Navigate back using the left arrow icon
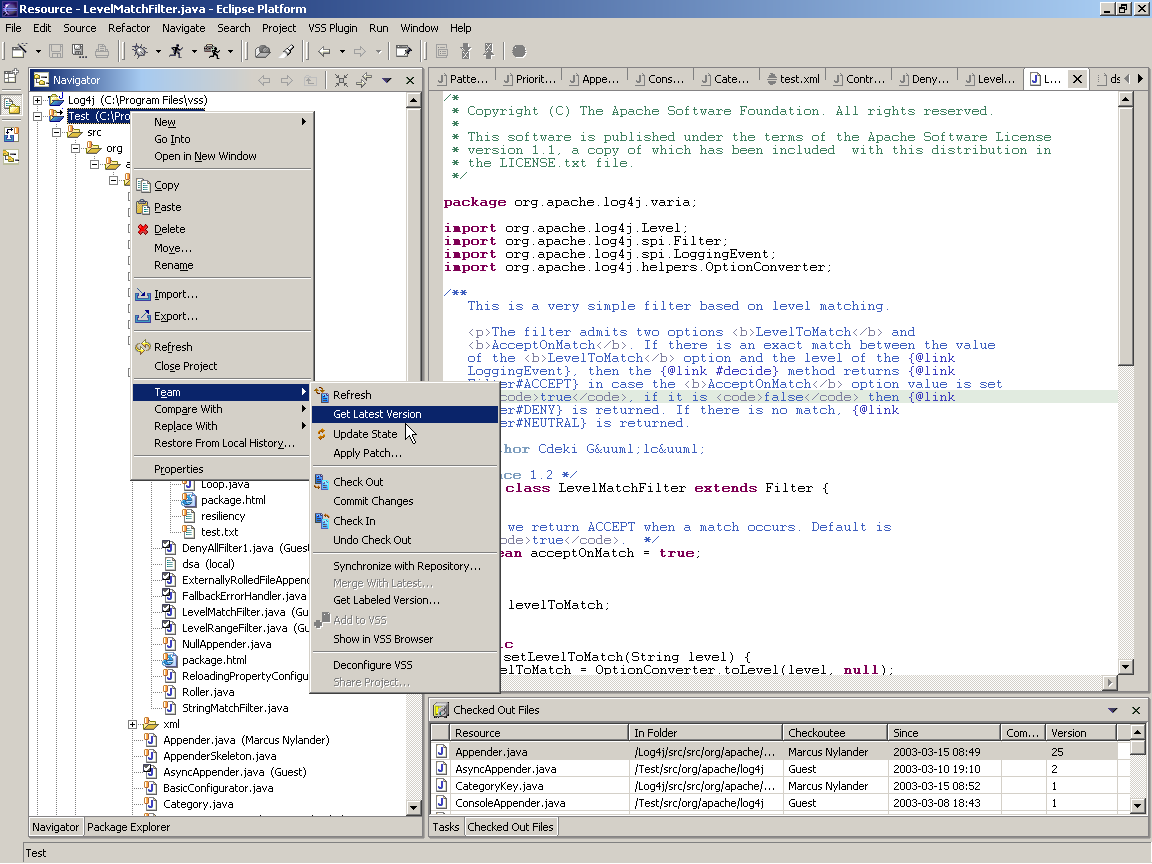Viewport: 1152px width, 864px height. [325, 51]
